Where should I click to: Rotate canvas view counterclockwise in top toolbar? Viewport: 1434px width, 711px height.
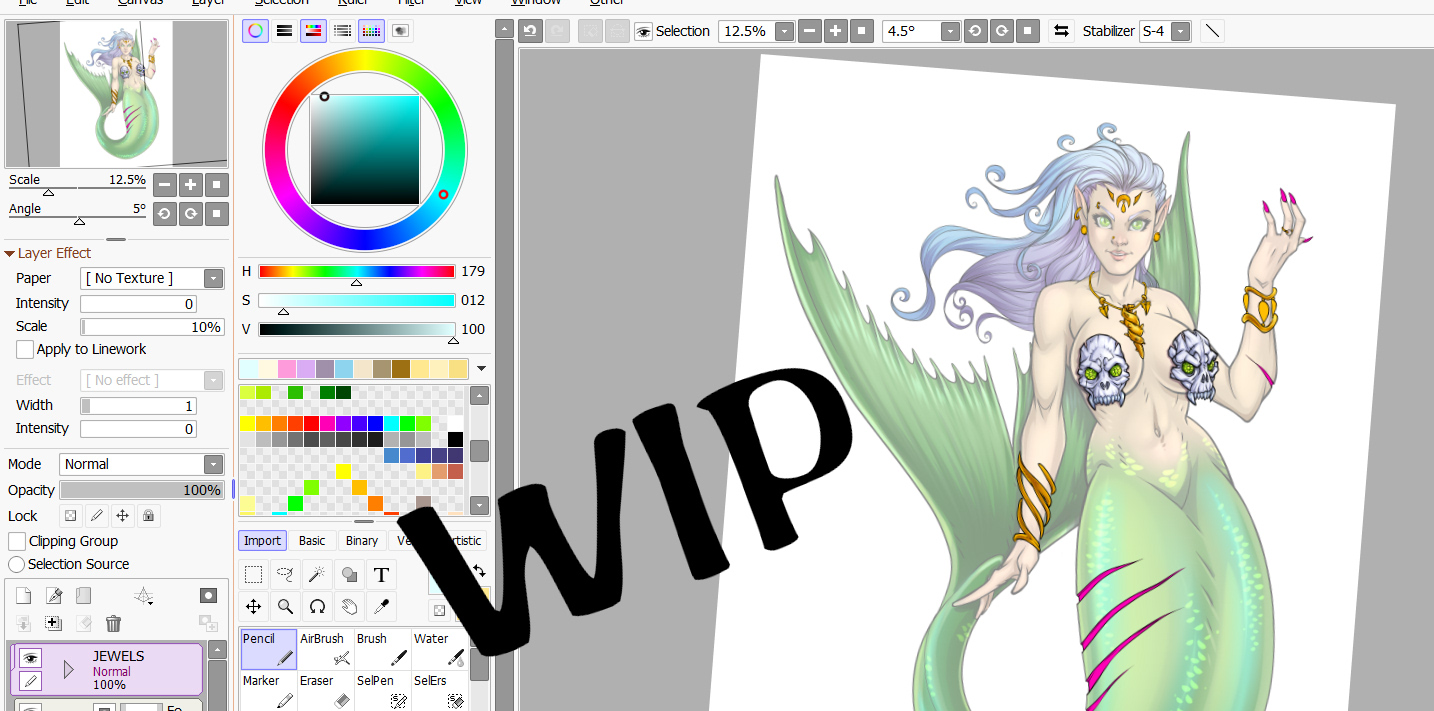[x=975, y=31]
